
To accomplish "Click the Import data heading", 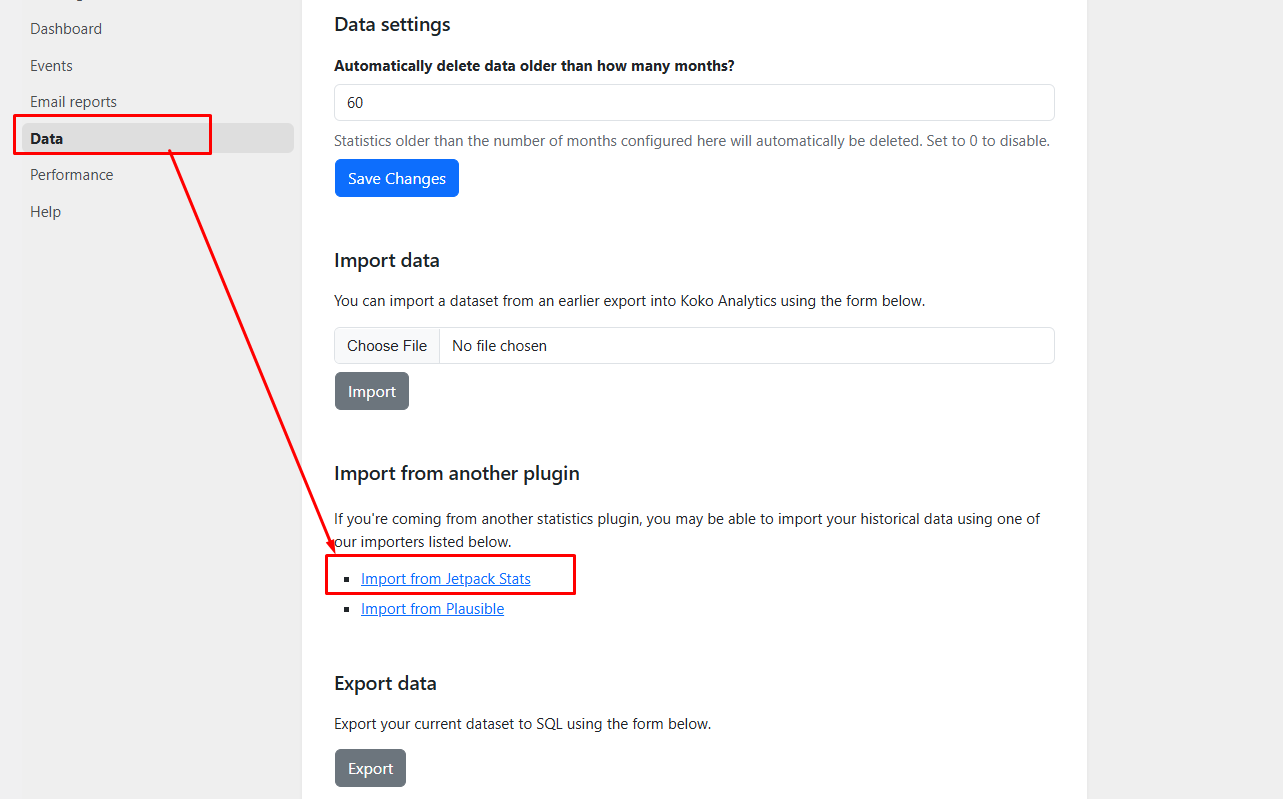I will 387,261.
